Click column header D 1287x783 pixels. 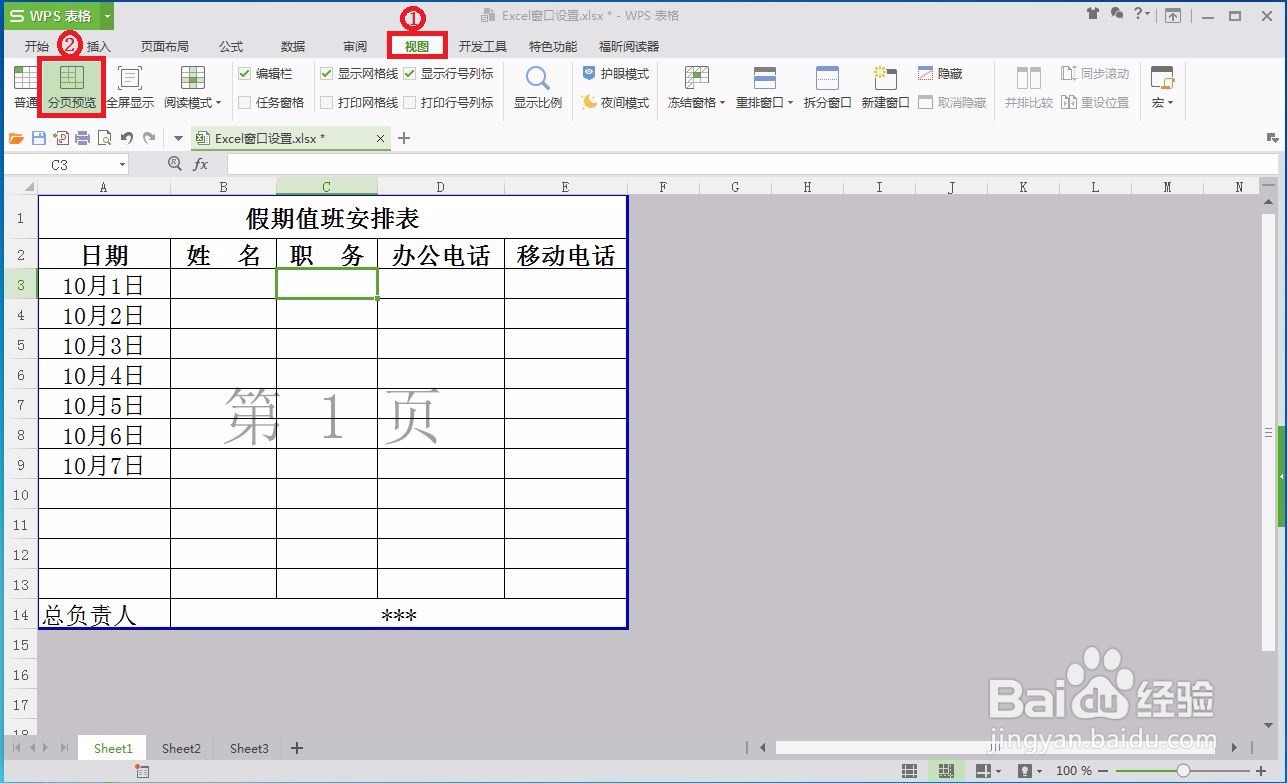click(441, 187)
